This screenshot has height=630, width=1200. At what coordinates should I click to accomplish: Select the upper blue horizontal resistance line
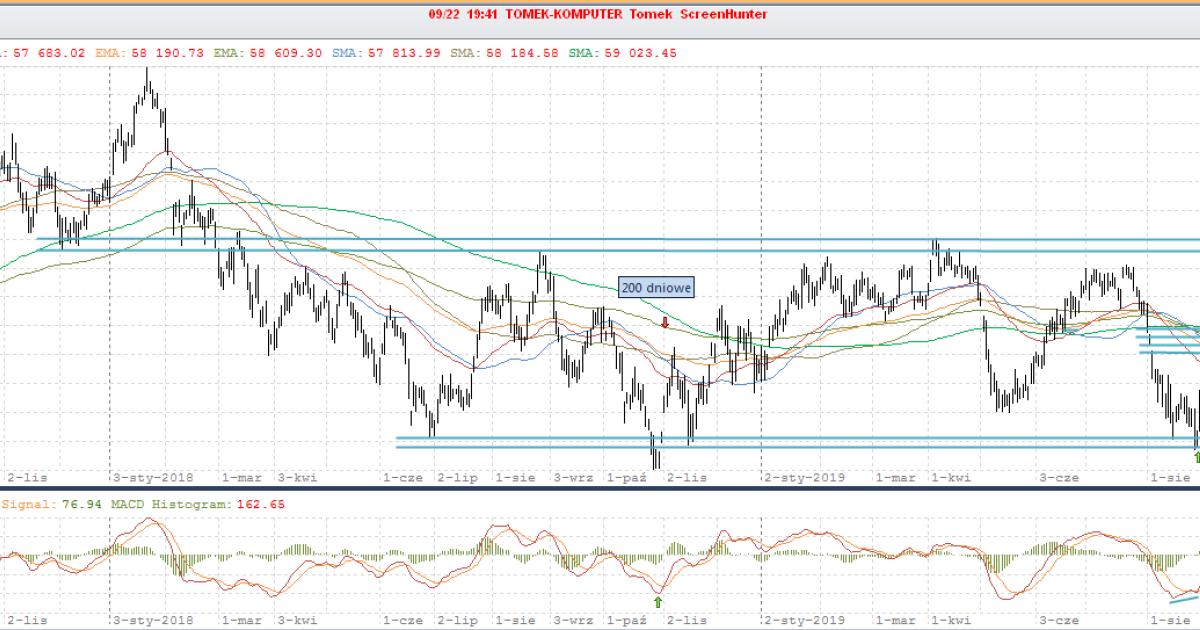pos(600,240)
